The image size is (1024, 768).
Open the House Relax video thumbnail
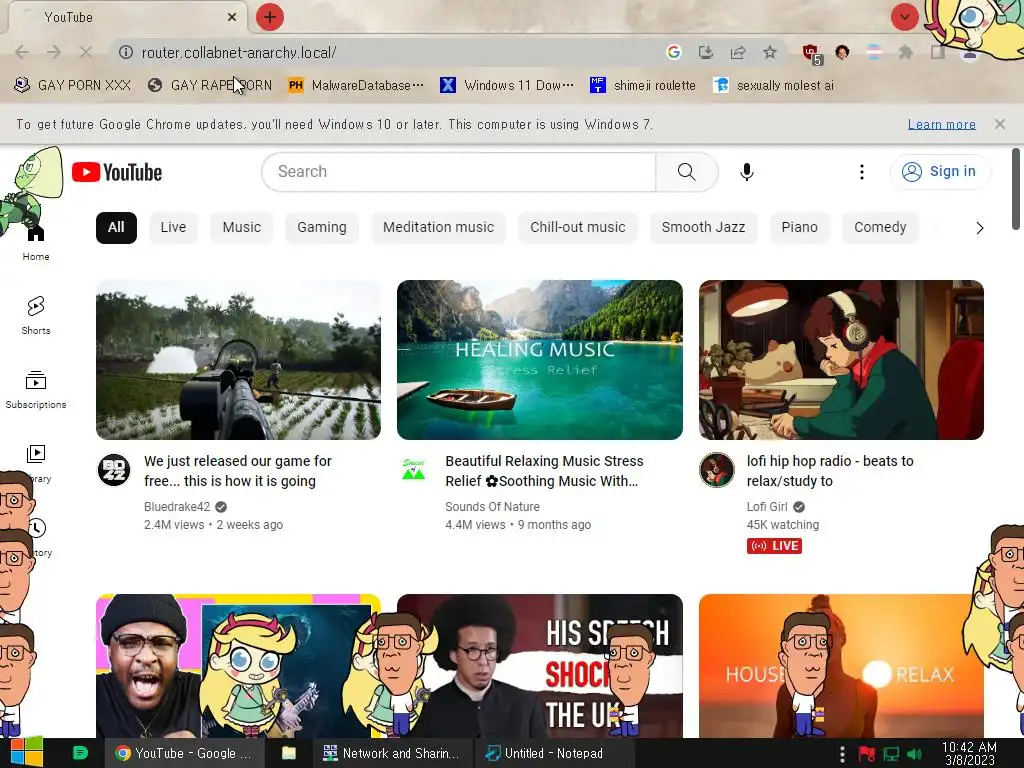tap(841, 666)
